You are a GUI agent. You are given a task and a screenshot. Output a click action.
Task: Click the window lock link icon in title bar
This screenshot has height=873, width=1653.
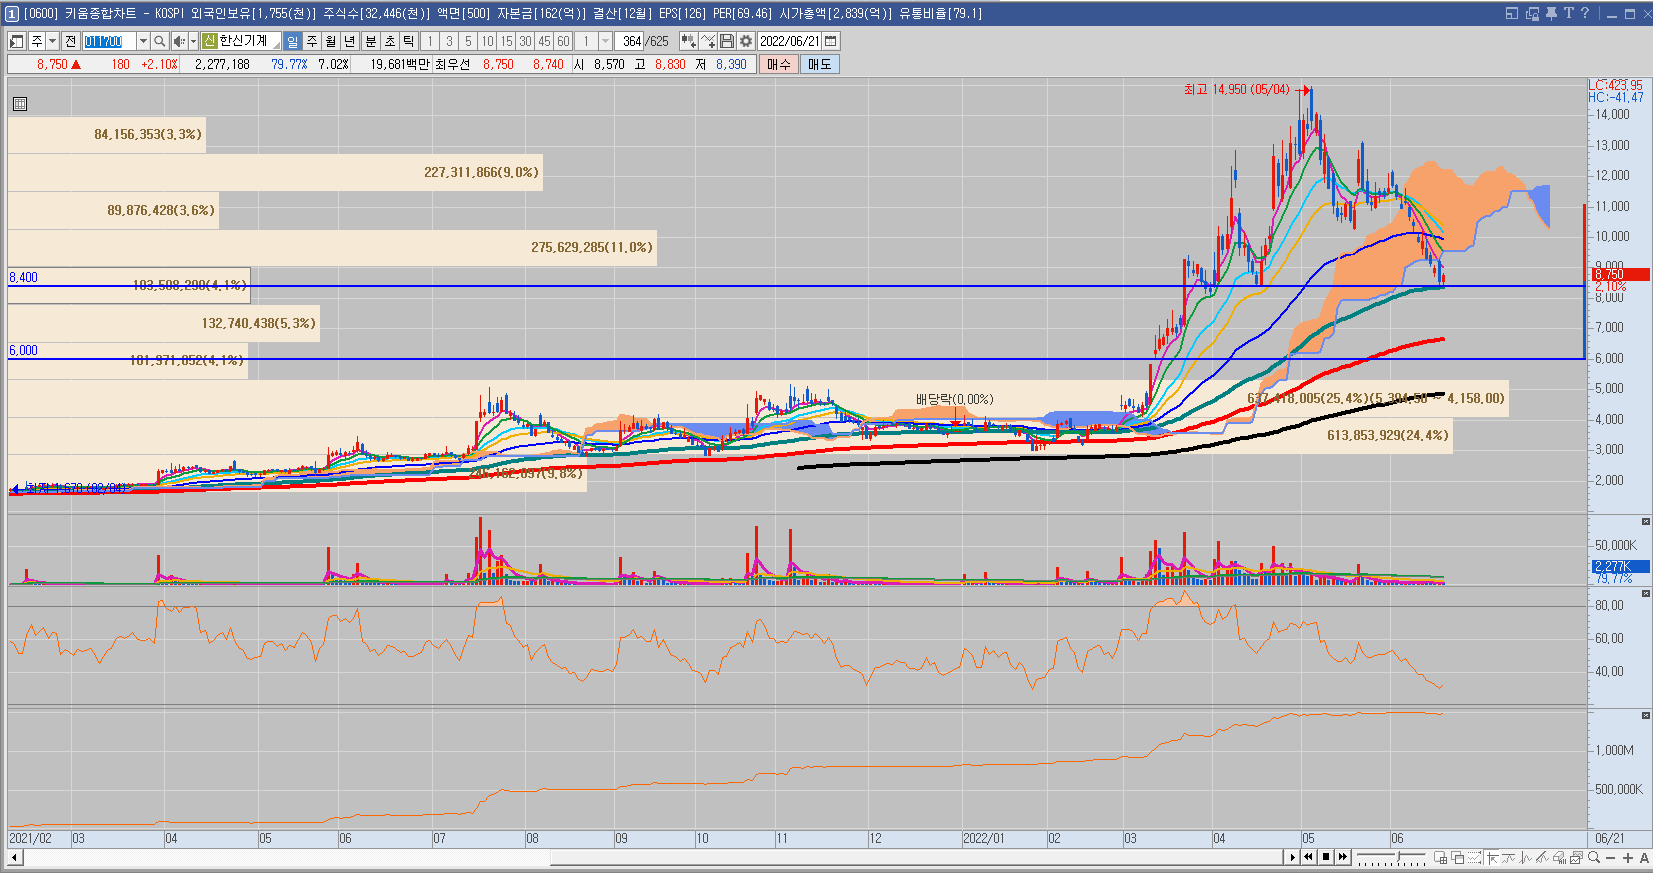pyautogui.click(x=1532, y=13)
